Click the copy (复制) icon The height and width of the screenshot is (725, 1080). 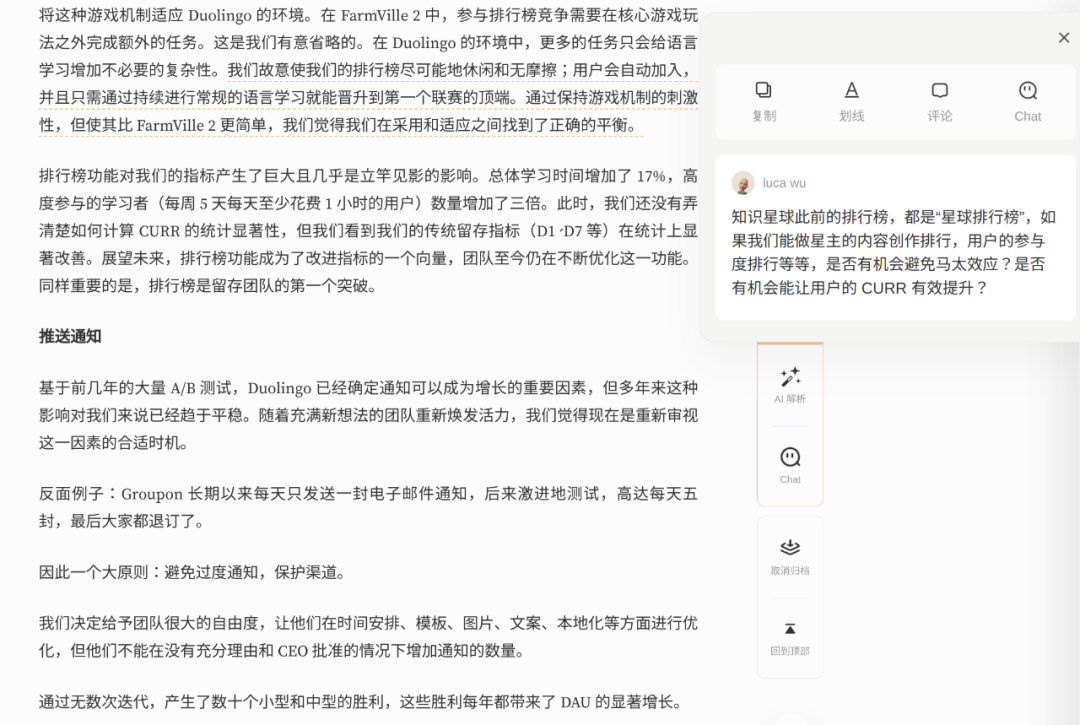763,90
